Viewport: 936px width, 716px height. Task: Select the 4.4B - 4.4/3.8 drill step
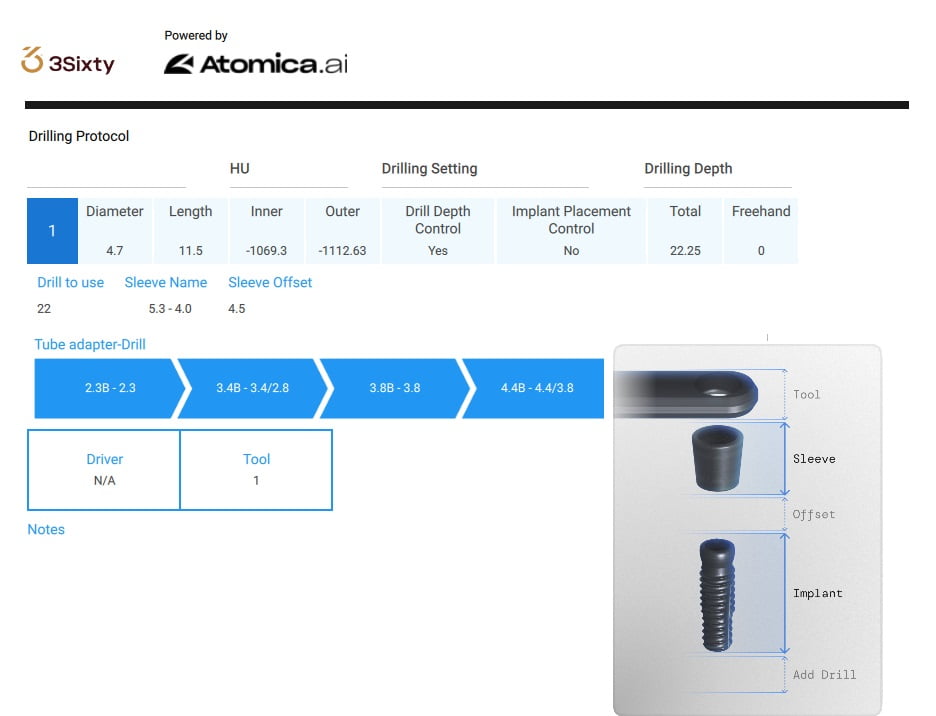coord(537,388)
